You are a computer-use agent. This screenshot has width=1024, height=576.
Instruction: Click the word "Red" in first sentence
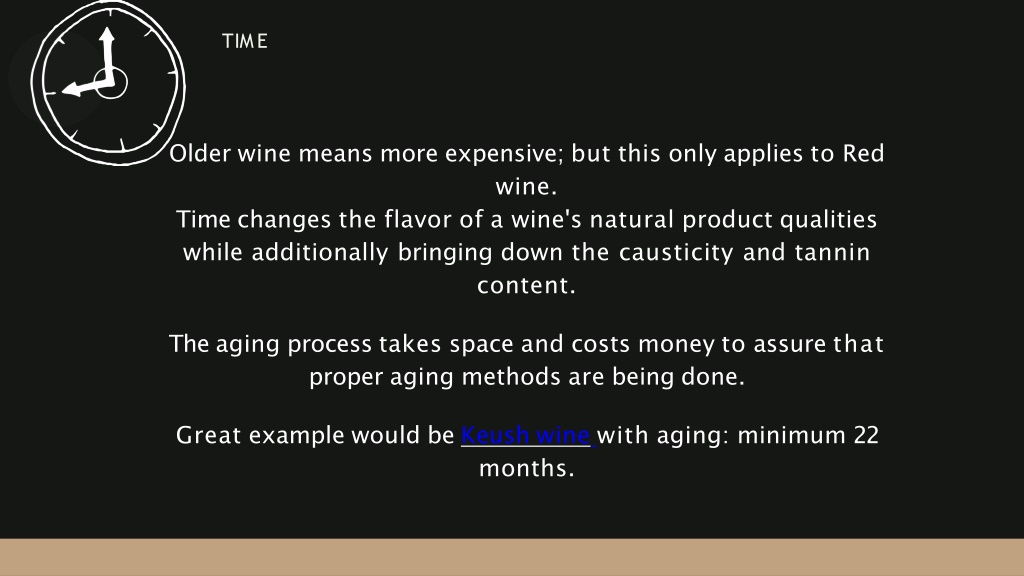[863, 153]
